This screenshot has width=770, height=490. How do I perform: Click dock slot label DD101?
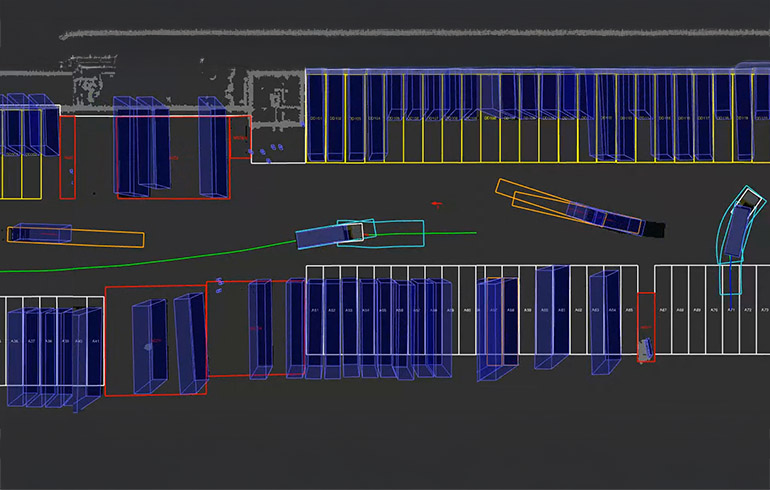point(316,118)
